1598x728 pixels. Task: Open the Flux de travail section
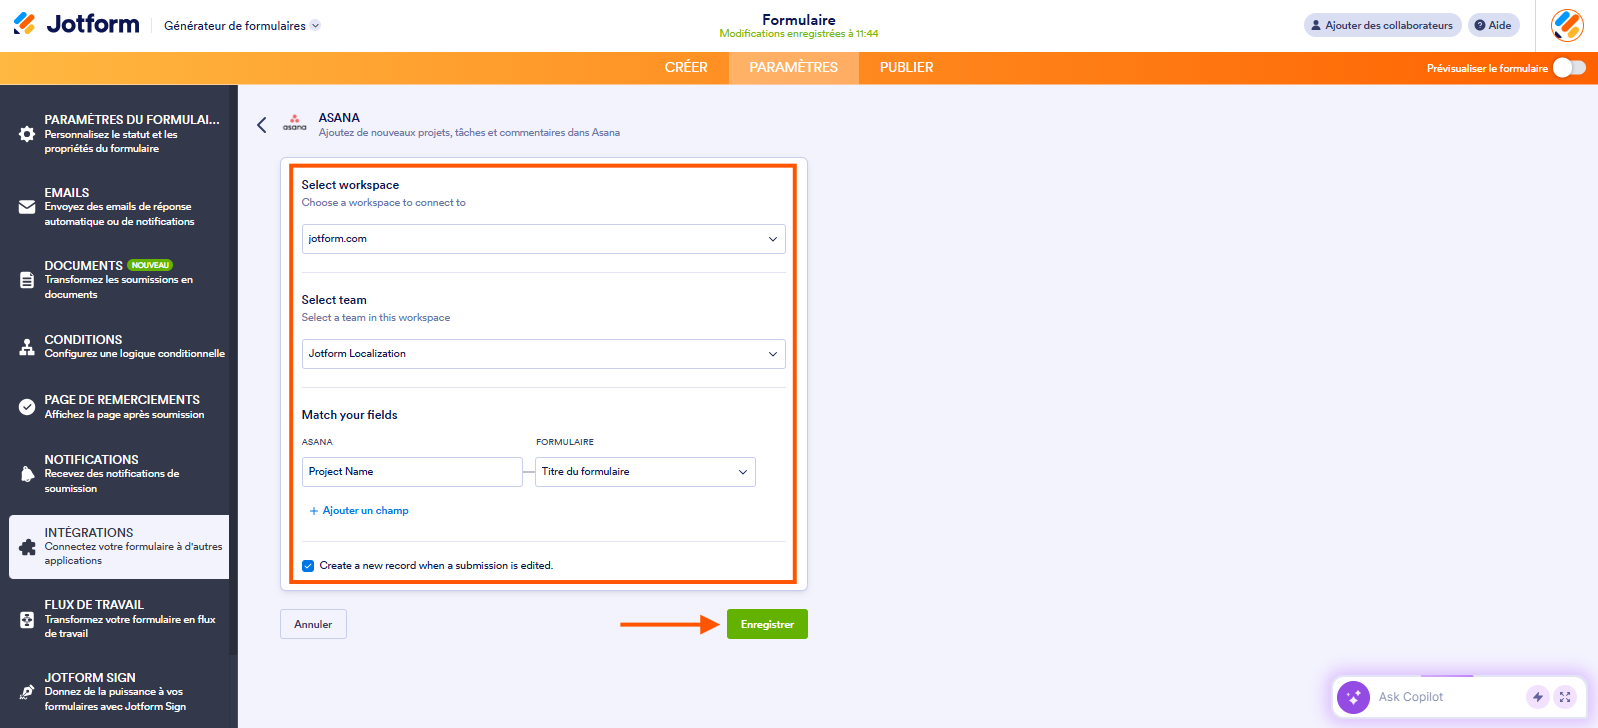coord(119,619)
